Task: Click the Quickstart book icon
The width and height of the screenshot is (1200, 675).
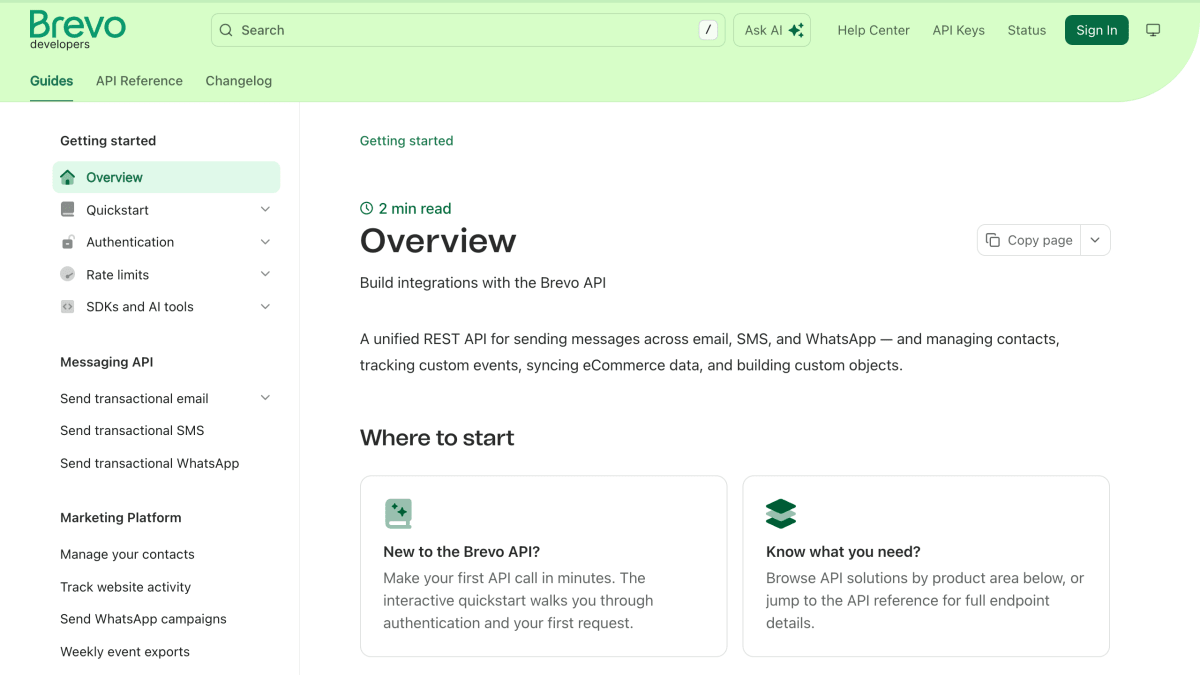Action: point(68,210)
